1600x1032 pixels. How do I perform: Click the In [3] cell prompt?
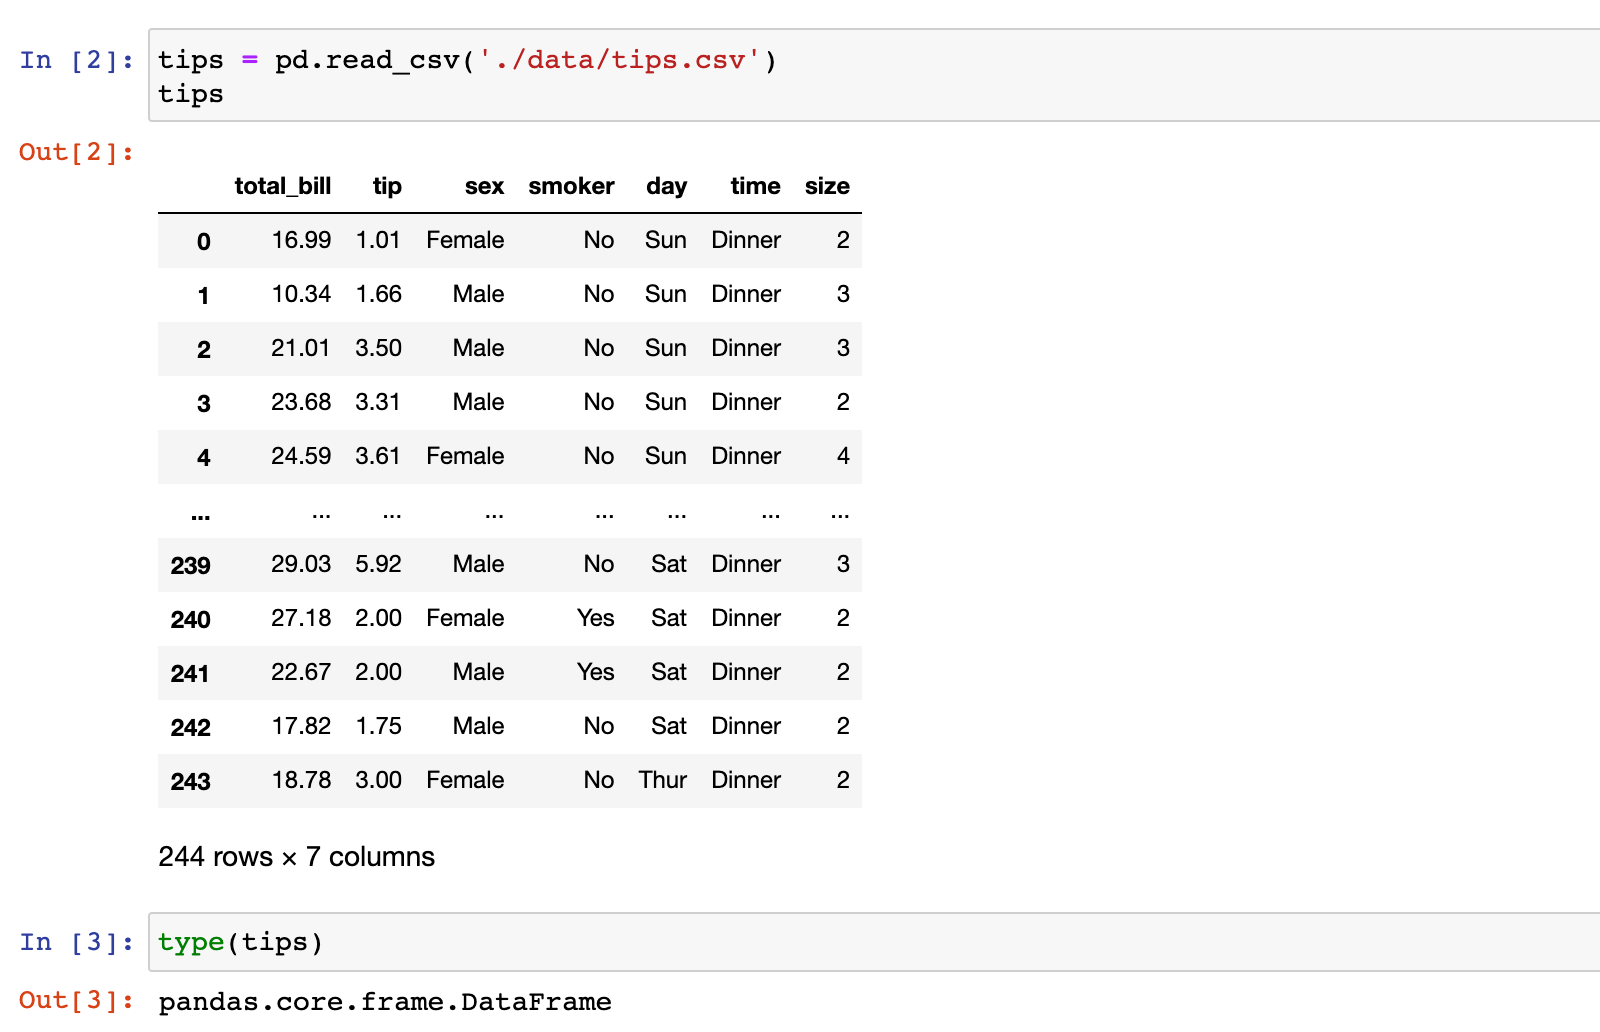(76, 942)
